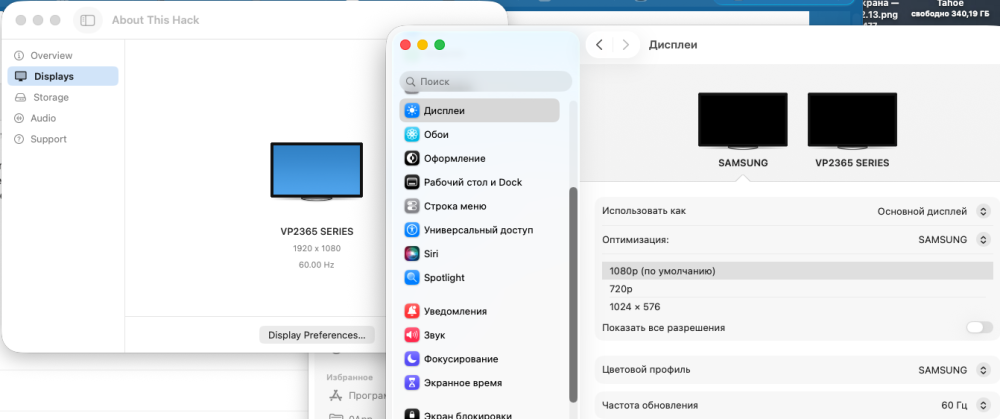
Task: Click the Обои flower icon
Action: (x=412, y=135)
